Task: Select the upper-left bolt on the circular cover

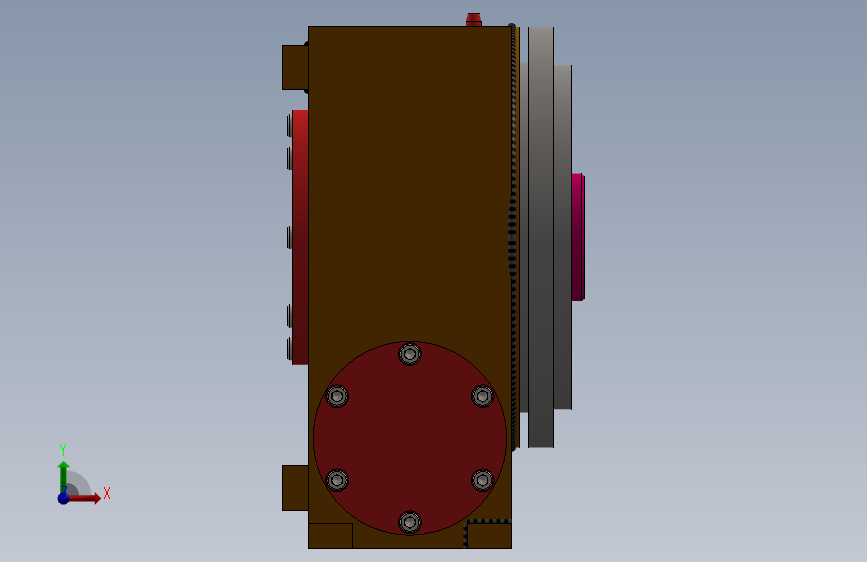Action: pos(337,396)
